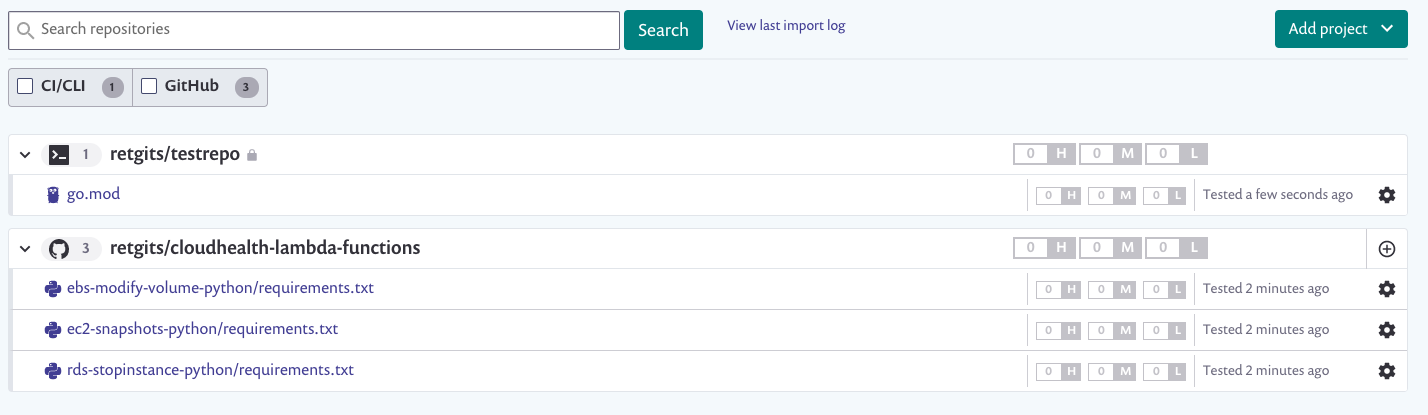Click high severity badge for cloudhealth-lambda-functions group

[x=1044, y=248]
